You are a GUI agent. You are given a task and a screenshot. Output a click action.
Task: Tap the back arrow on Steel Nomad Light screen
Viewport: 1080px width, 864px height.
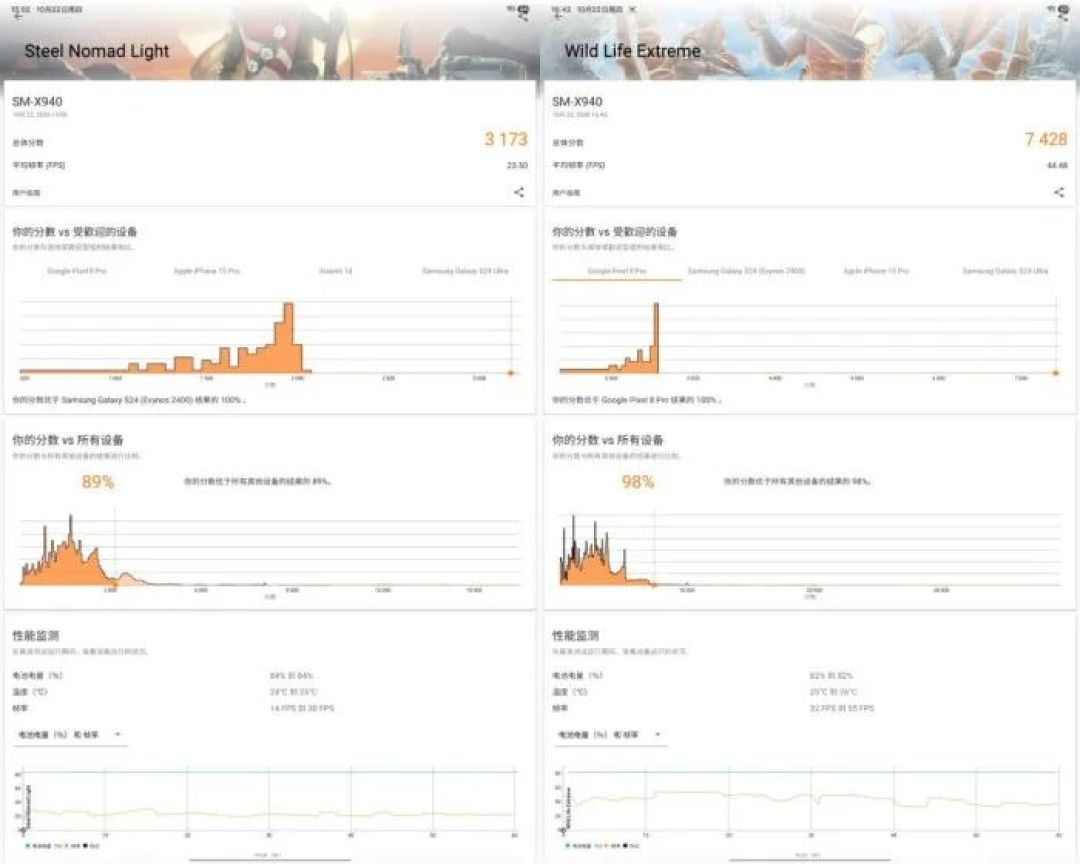click(19, 17)
